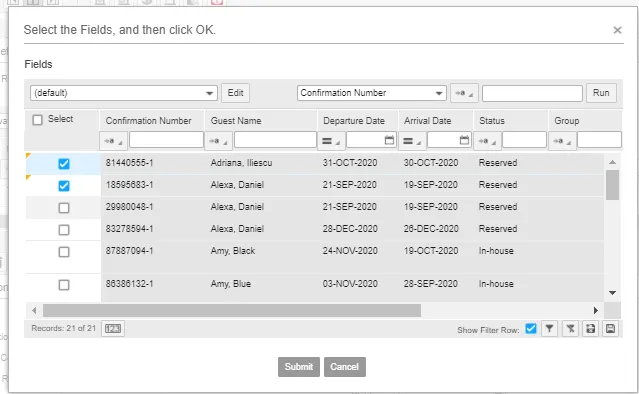
Task: Open Confirmation Number column filter operator
Action: [114, 141]
